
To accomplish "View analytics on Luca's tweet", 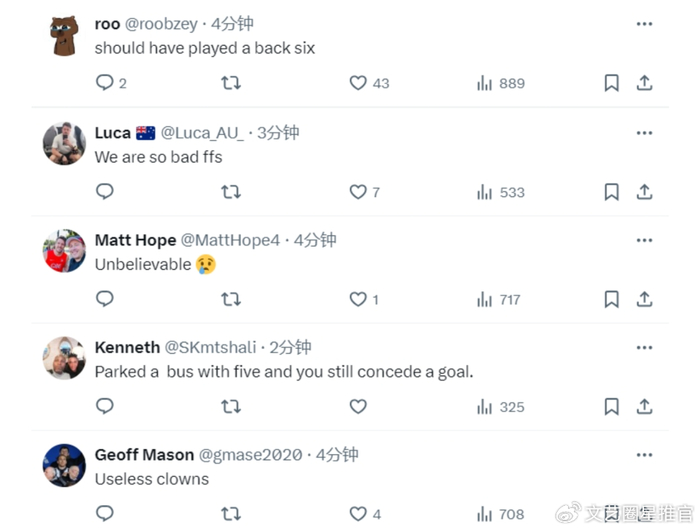I will coord(485,191).
